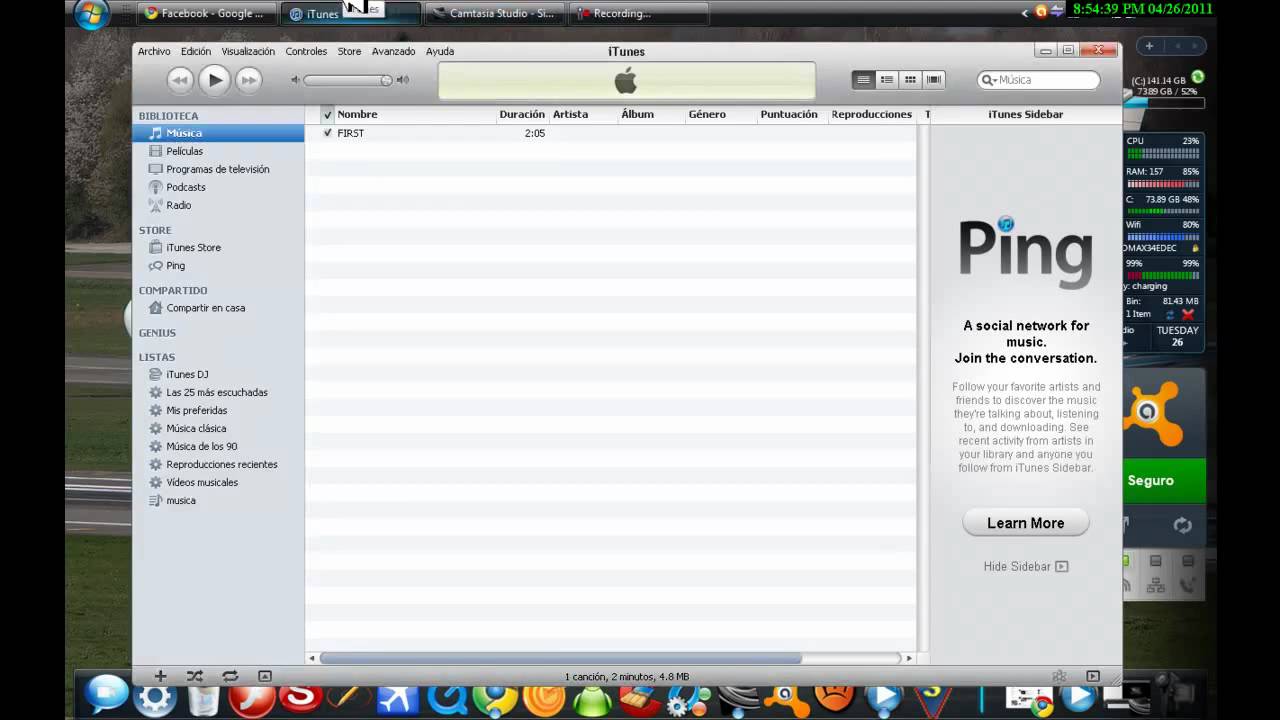The width and height of the screenshot is (1280, 720).
Task: Open Programas de televisión library
Action: 218,169
